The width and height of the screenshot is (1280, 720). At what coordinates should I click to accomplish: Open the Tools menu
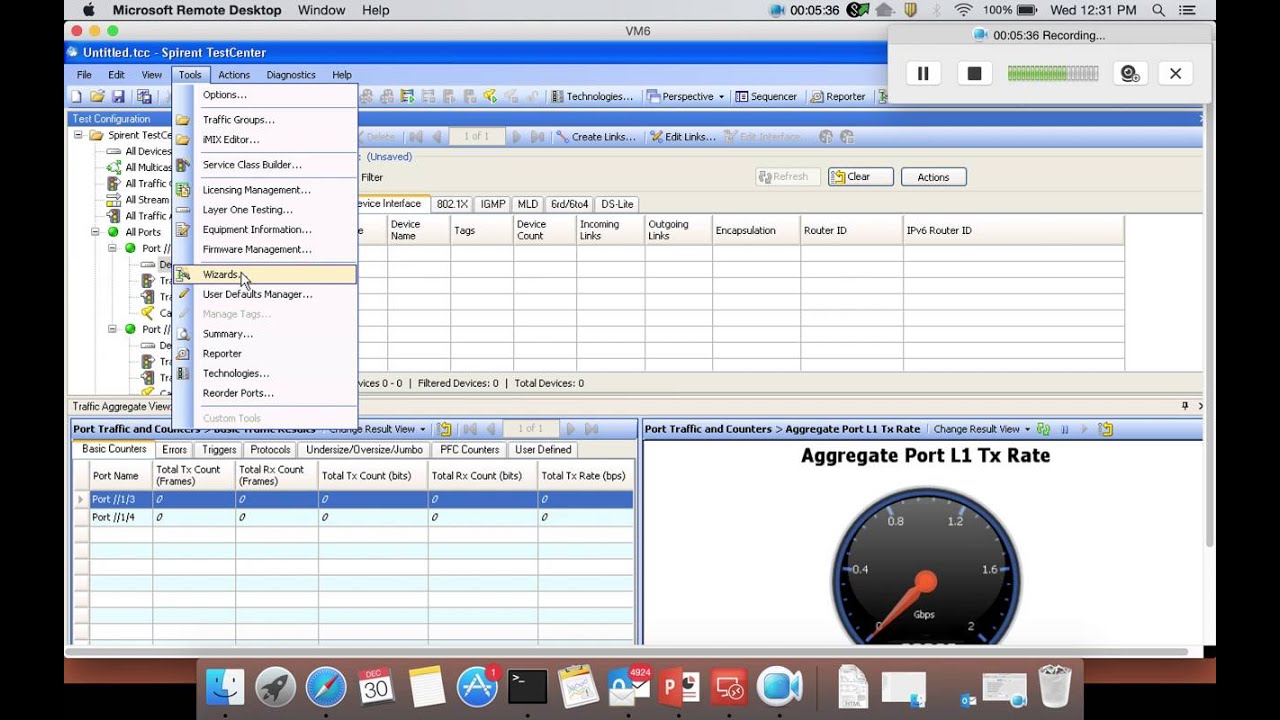pyautogui.click(x=190, y=75)
